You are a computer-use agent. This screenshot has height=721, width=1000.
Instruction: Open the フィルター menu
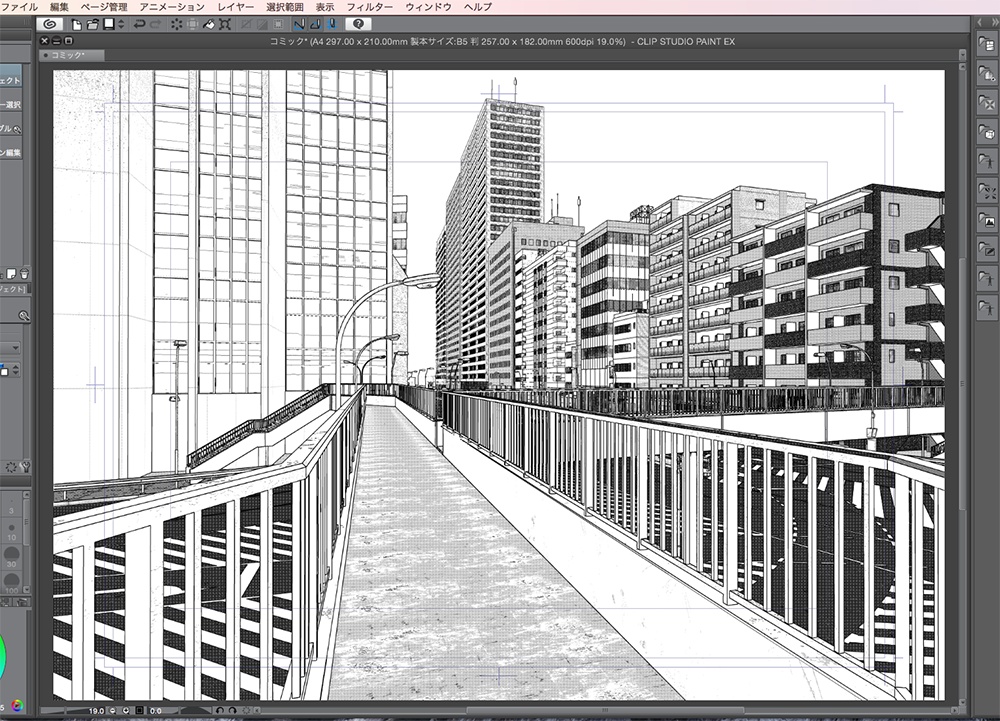370,6
